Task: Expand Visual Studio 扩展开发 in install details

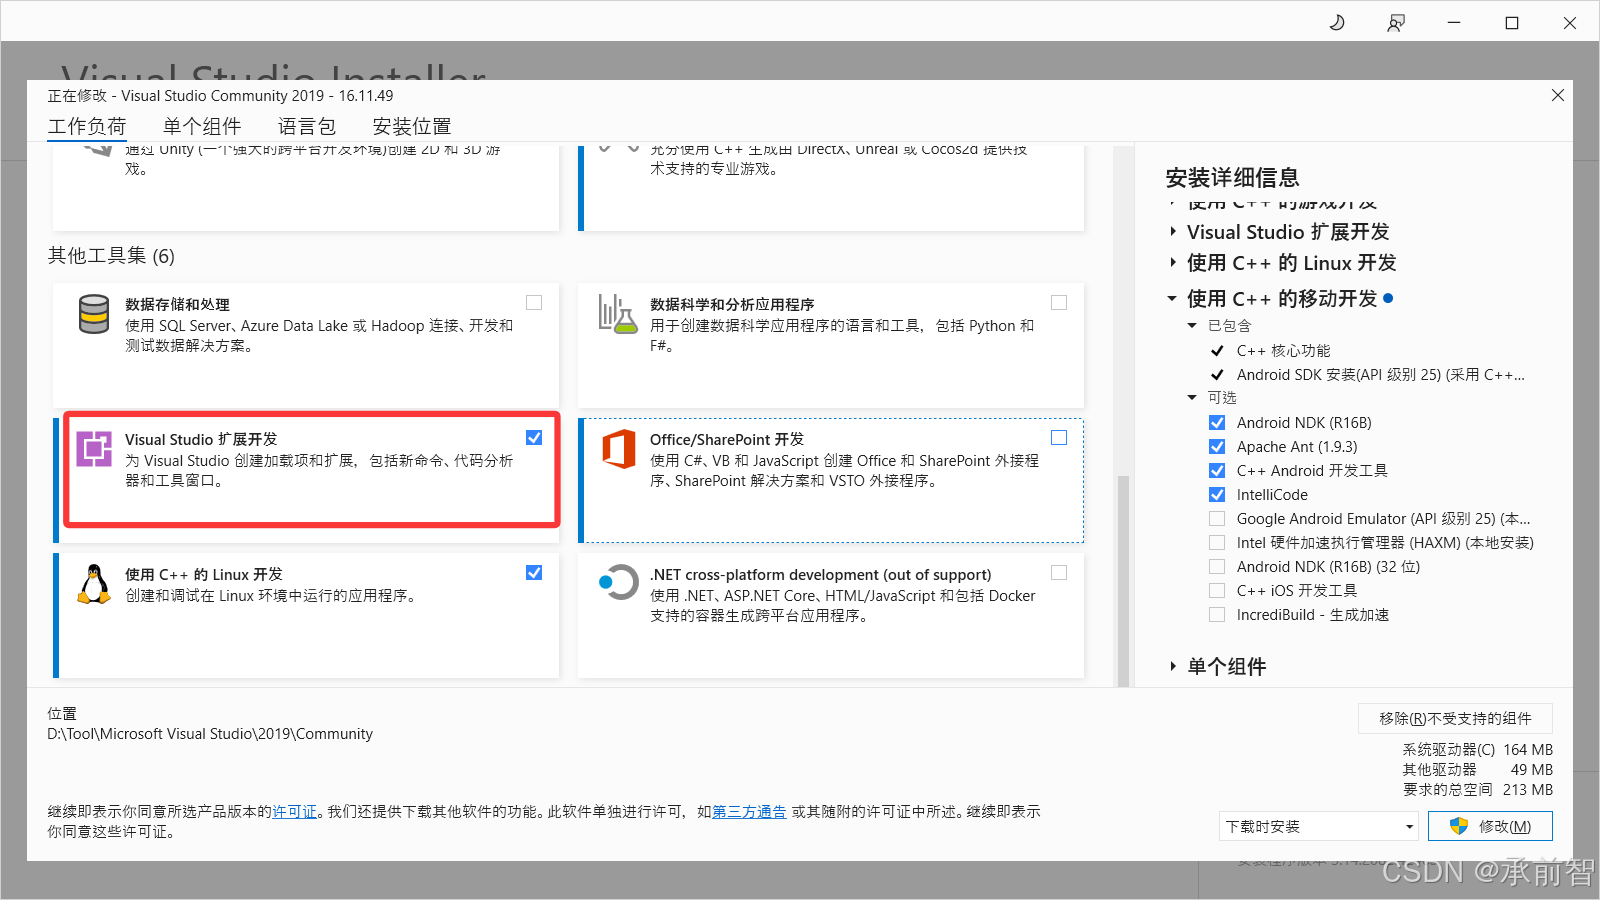Action: tap(1173, 231)
